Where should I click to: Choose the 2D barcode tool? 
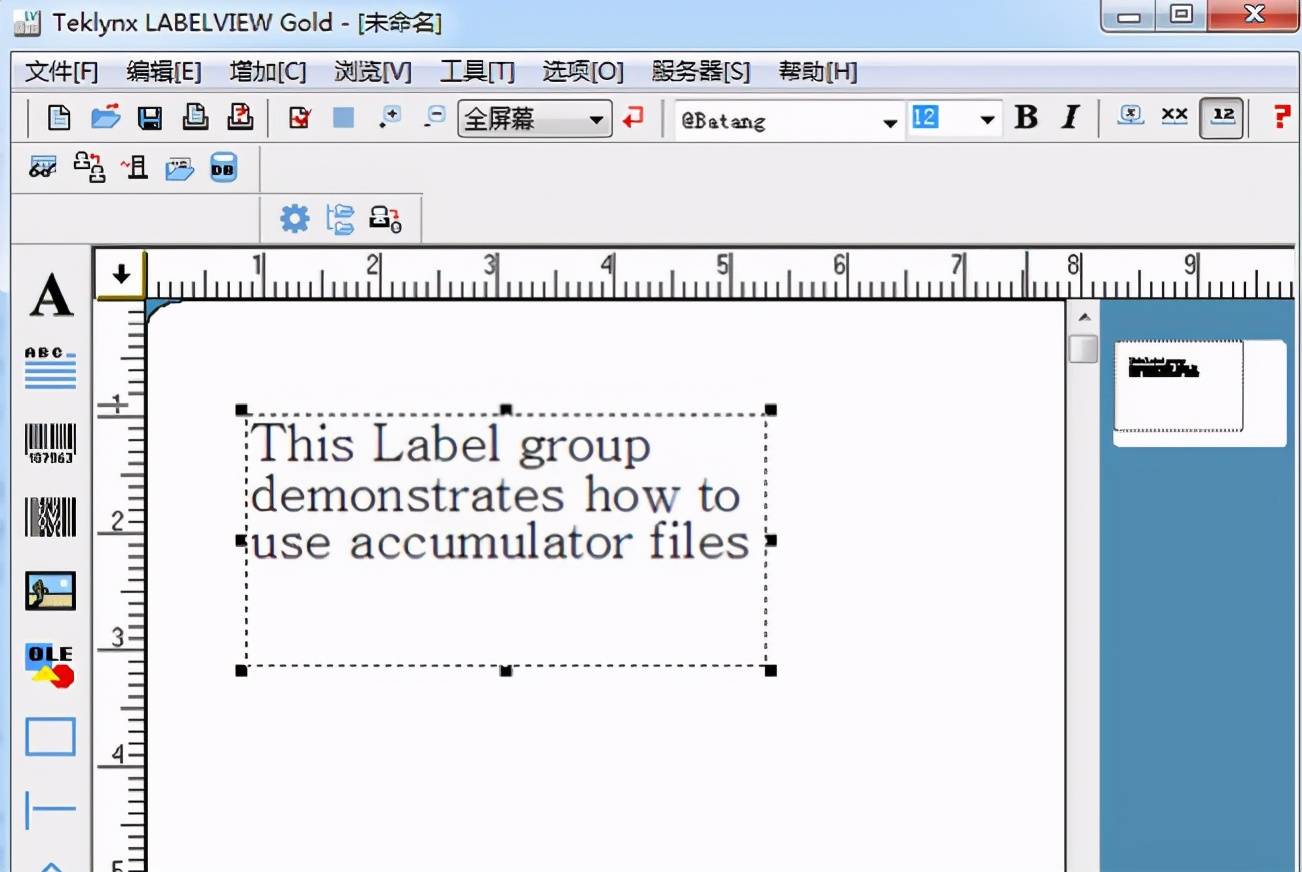click(x=50, y=517)
